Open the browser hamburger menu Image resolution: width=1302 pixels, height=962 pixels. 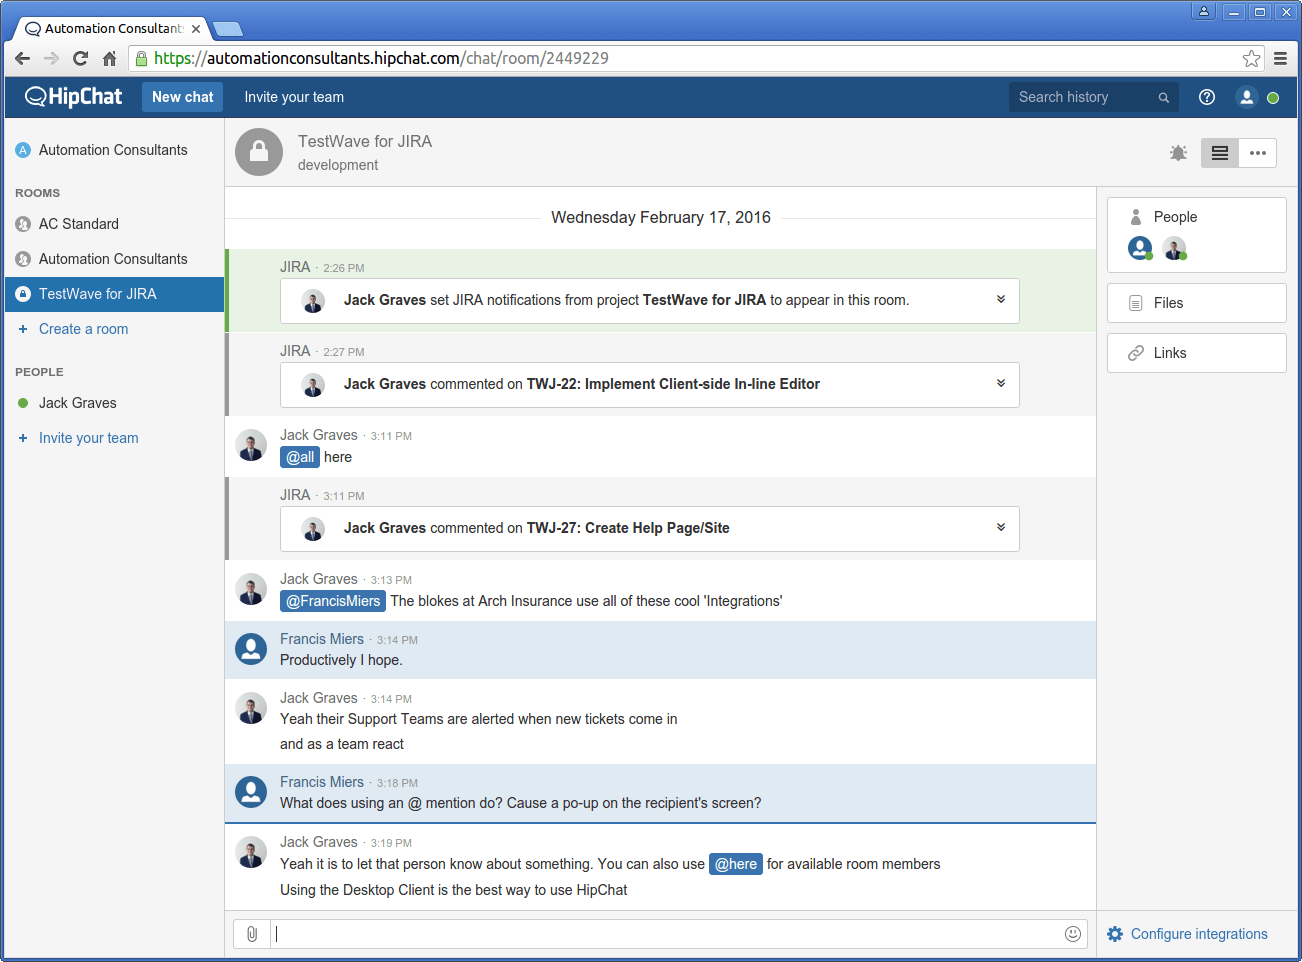point(1280,58)
